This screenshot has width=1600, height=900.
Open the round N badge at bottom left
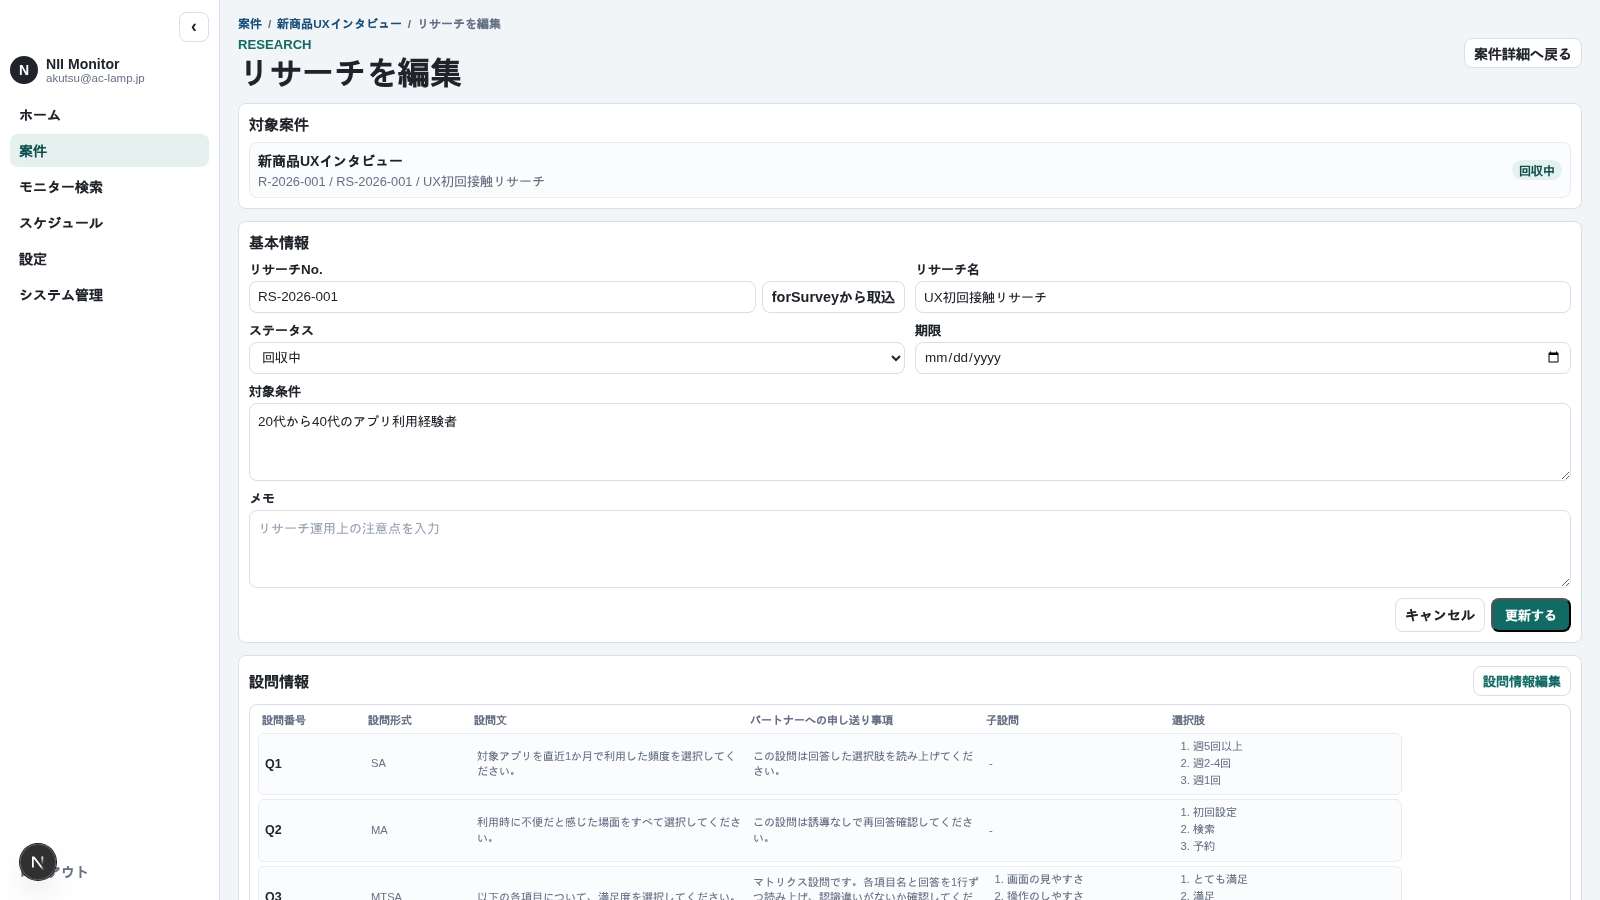pos(38,862)
